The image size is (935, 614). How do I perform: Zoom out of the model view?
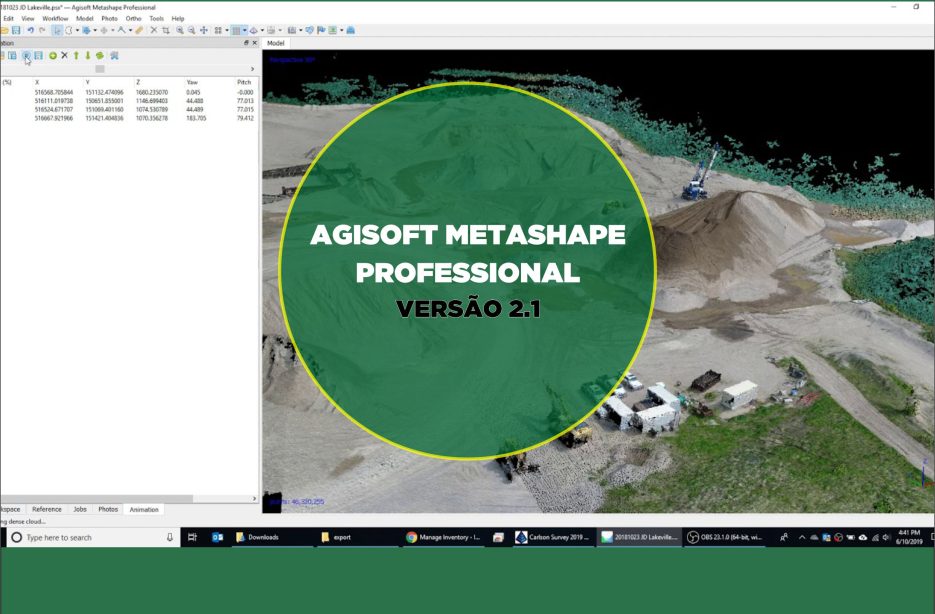(x=192, y=30)
